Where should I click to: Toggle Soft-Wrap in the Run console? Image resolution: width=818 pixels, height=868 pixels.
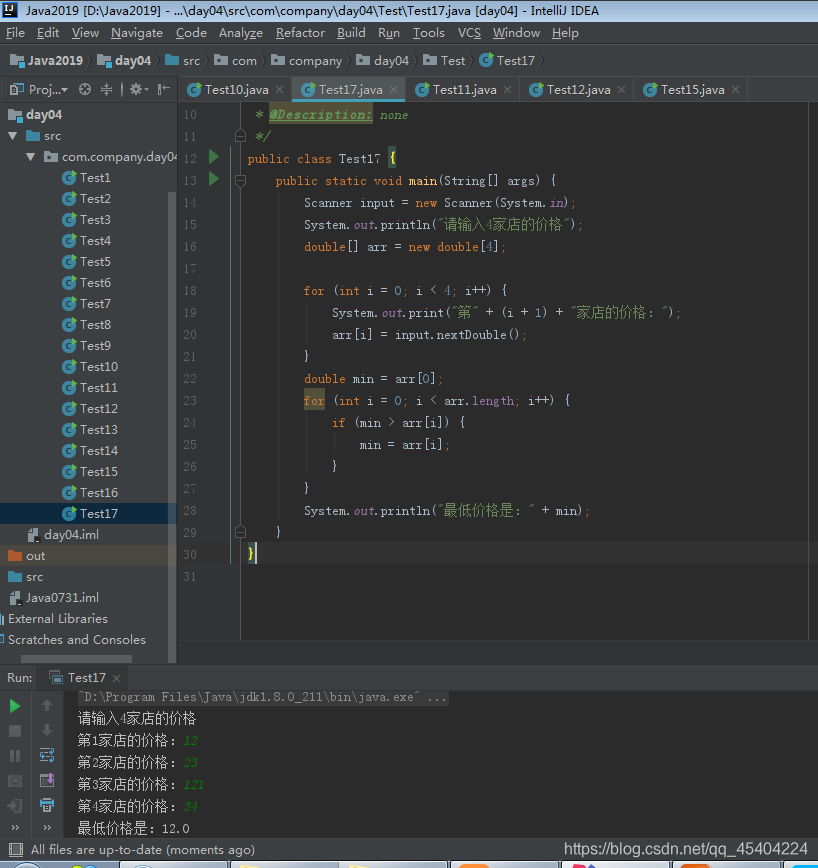pos(47,755)
